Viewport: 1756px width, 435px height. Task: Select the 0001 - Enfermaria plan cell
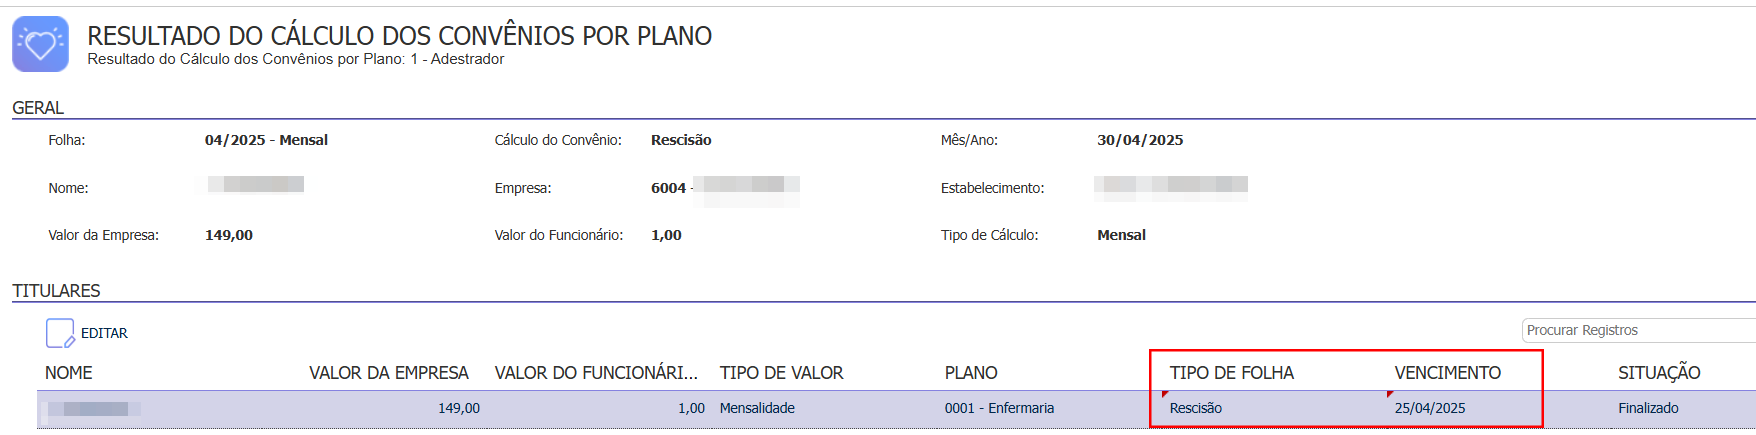(x=999, y=408)
